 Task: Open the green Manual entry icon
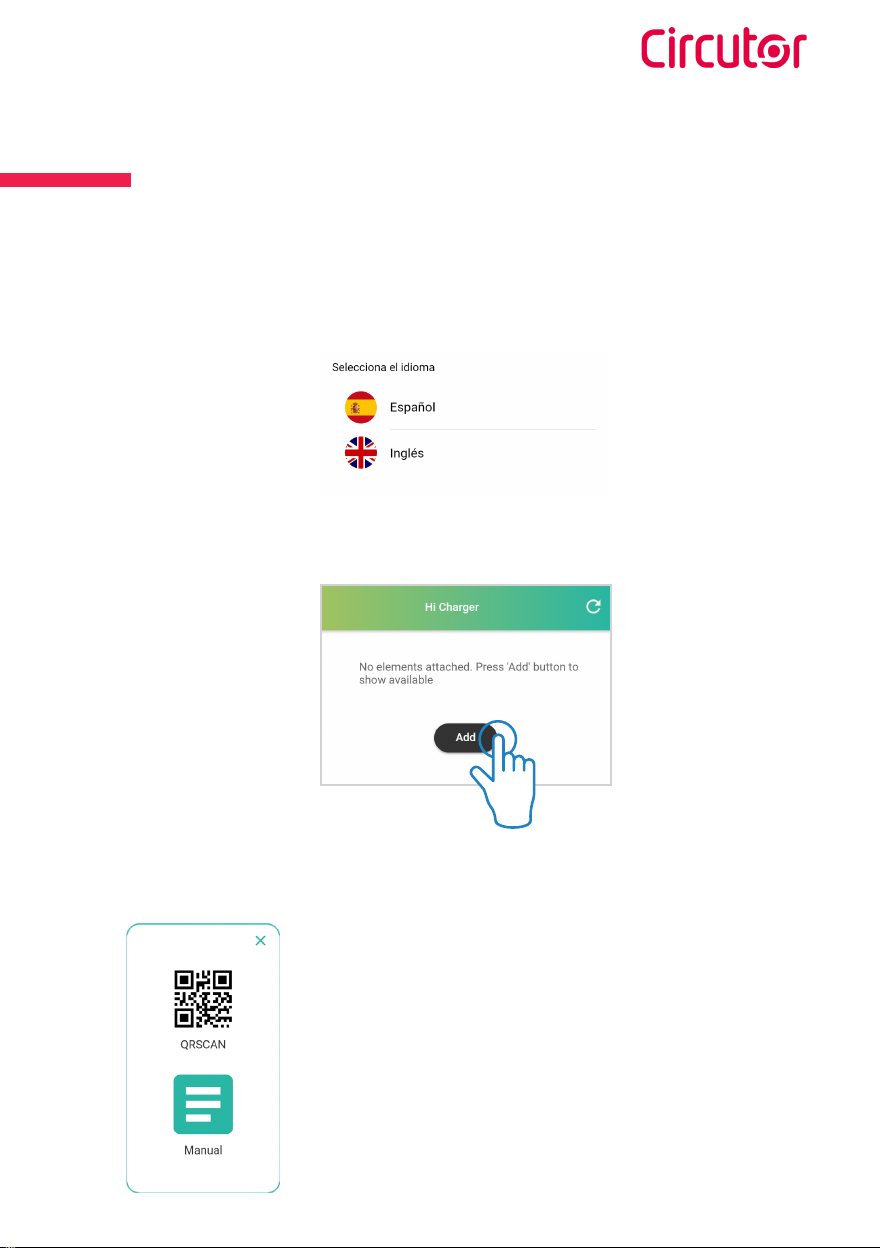(x=203, y=1104)
